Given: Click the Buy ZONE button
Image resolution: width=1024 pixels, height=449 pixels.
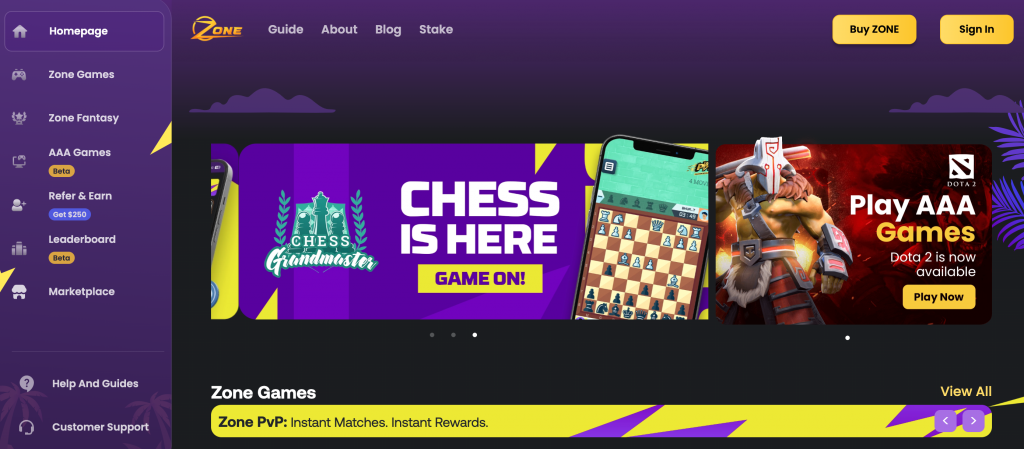Looking at the screenshot, I should coord(874,29).
